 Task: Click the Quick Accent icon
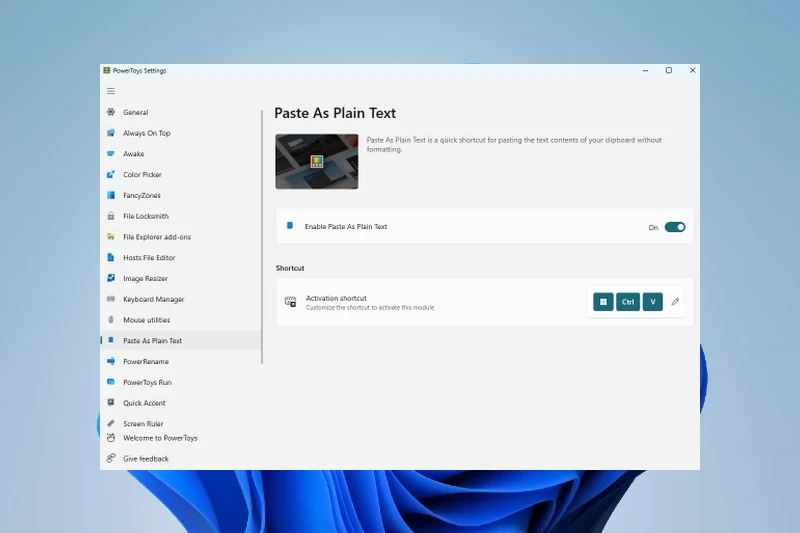(x=111, y=402)
